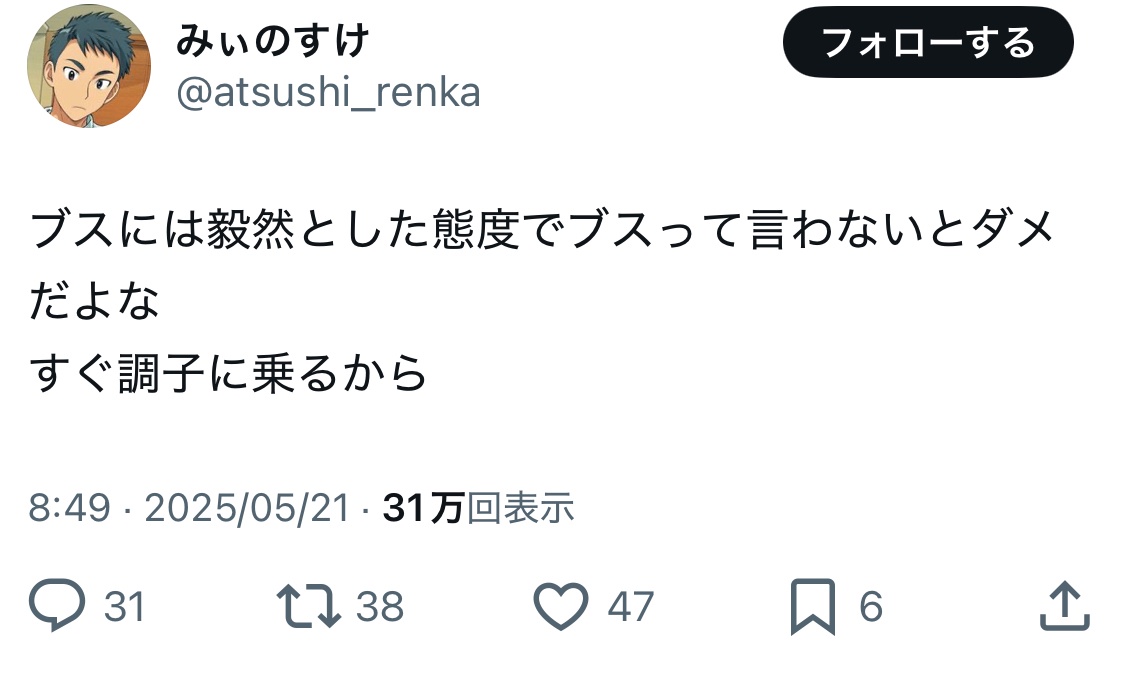The height and width of the screenshot is (683, 1125).
Task: Click the reply speech bubble icon
Action: (x=58, y=606)
